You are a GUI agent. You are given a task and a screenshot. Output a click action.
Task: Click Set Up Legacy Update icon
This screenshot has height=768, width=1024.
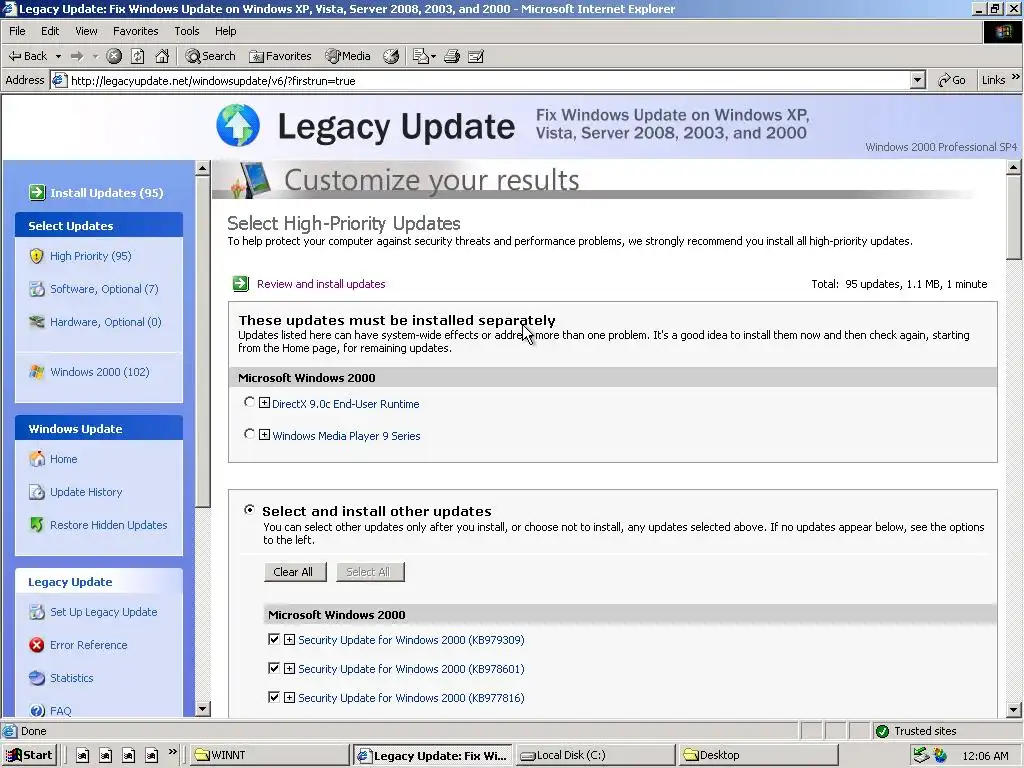click(x=37, y=612)
